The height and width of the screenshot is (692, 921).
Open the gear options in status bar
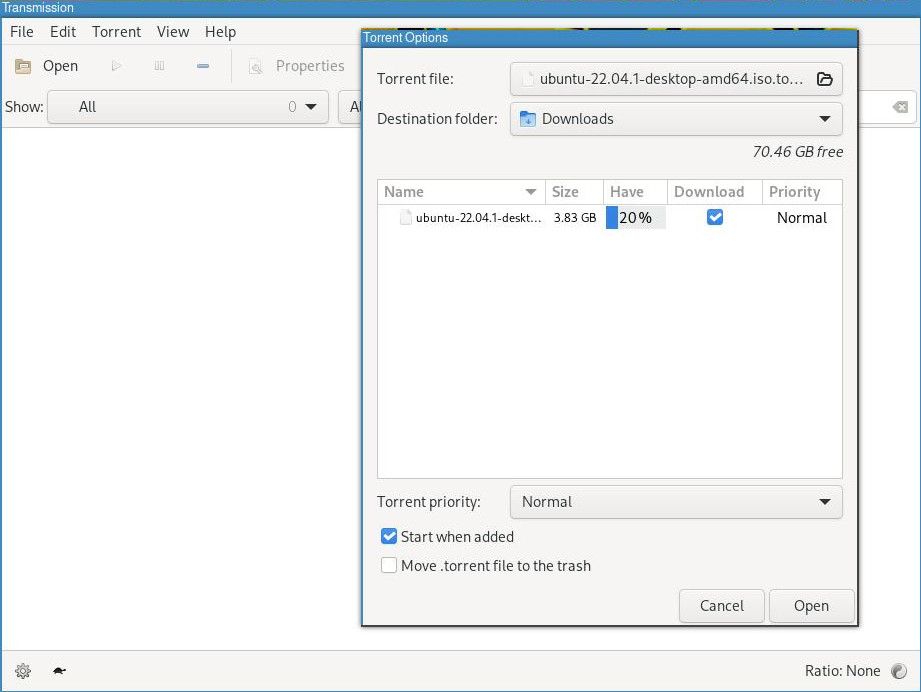(23, 671)
